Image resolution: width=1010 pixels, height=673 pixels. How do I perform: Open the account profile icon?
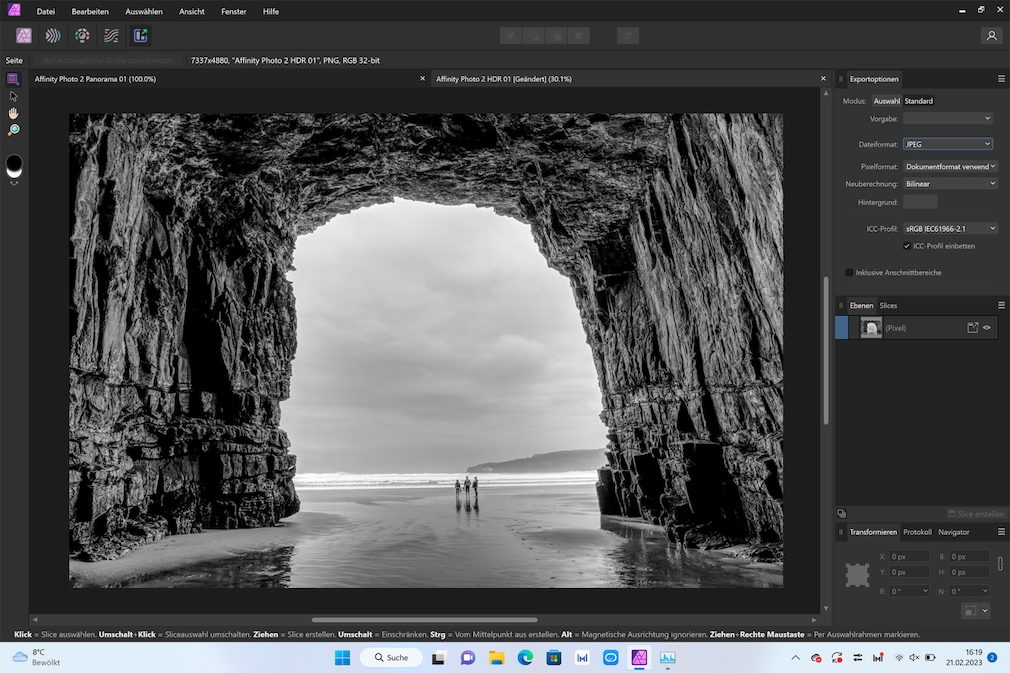coord(991,35)
